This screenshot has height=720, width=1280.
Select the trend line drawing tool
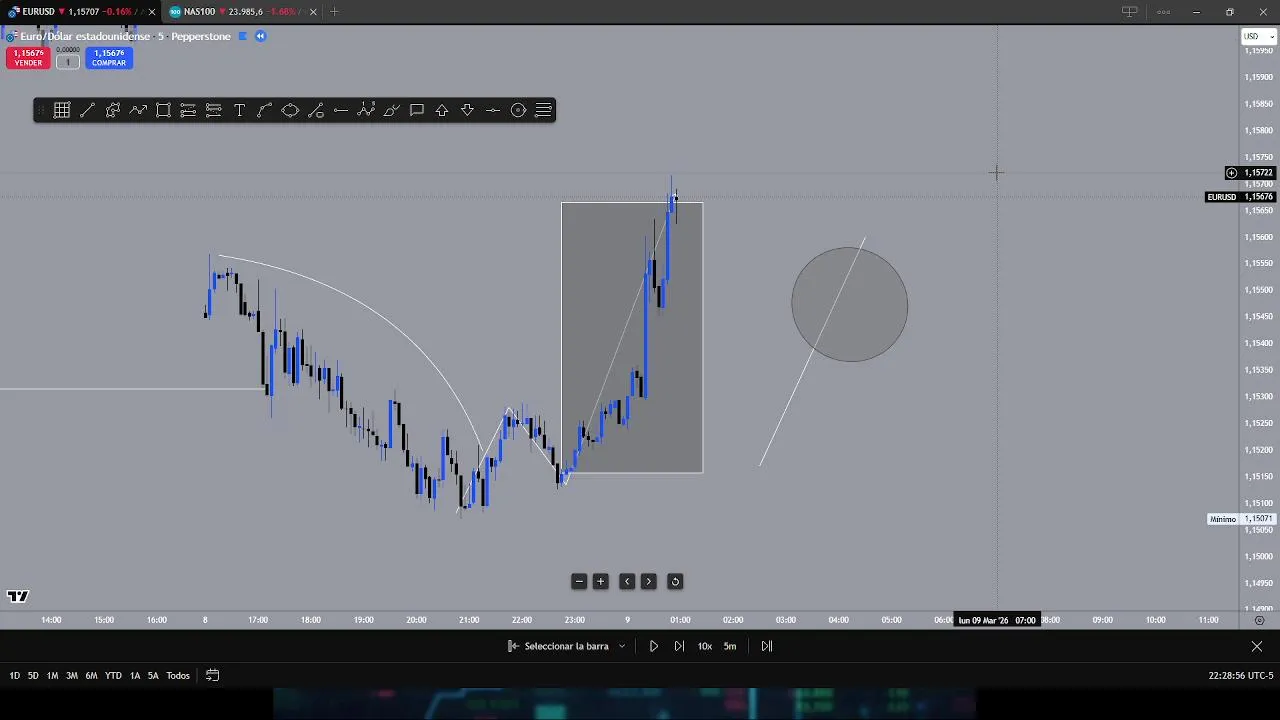[x=87, y=110]
